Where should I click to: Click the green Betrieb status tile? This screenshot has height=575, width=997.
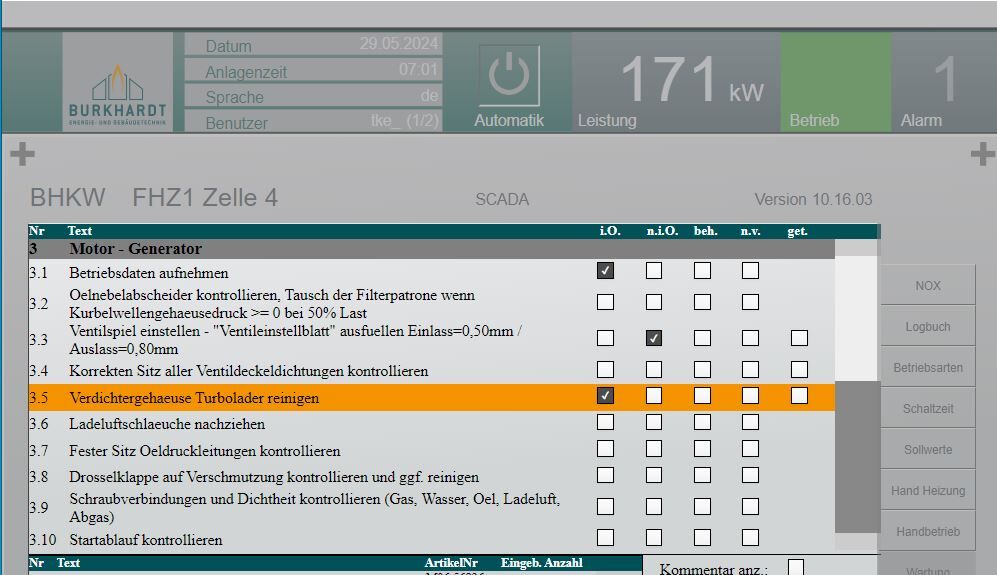[835, 83]
